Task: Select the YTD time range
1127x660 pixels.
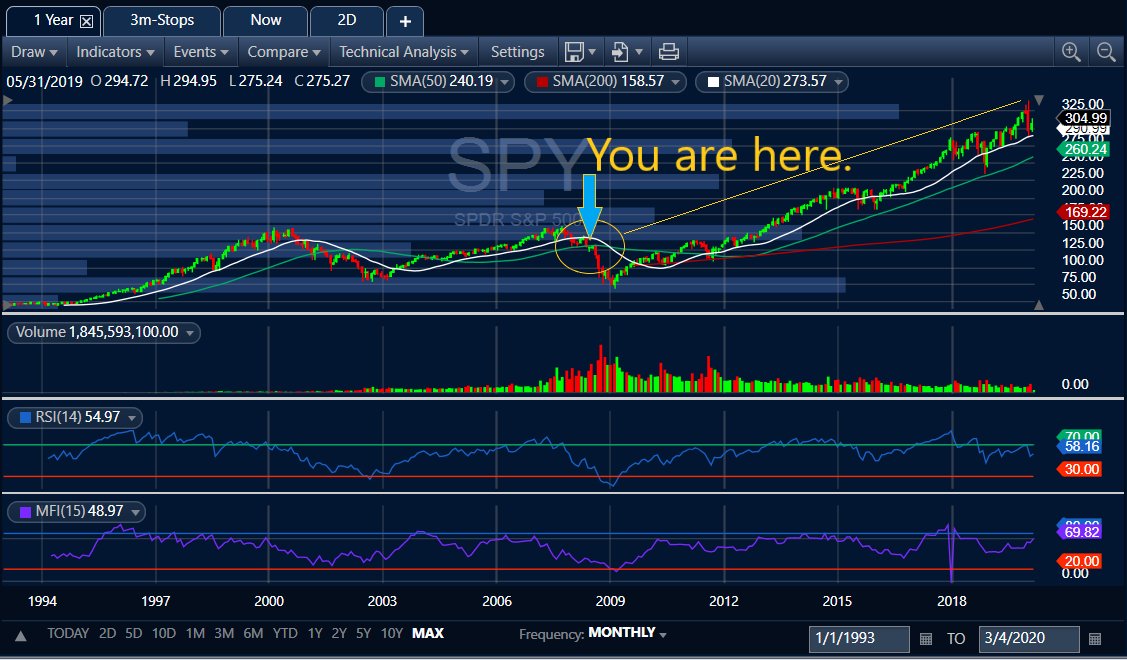Action: pyautogui.click(x=285, y=633)
